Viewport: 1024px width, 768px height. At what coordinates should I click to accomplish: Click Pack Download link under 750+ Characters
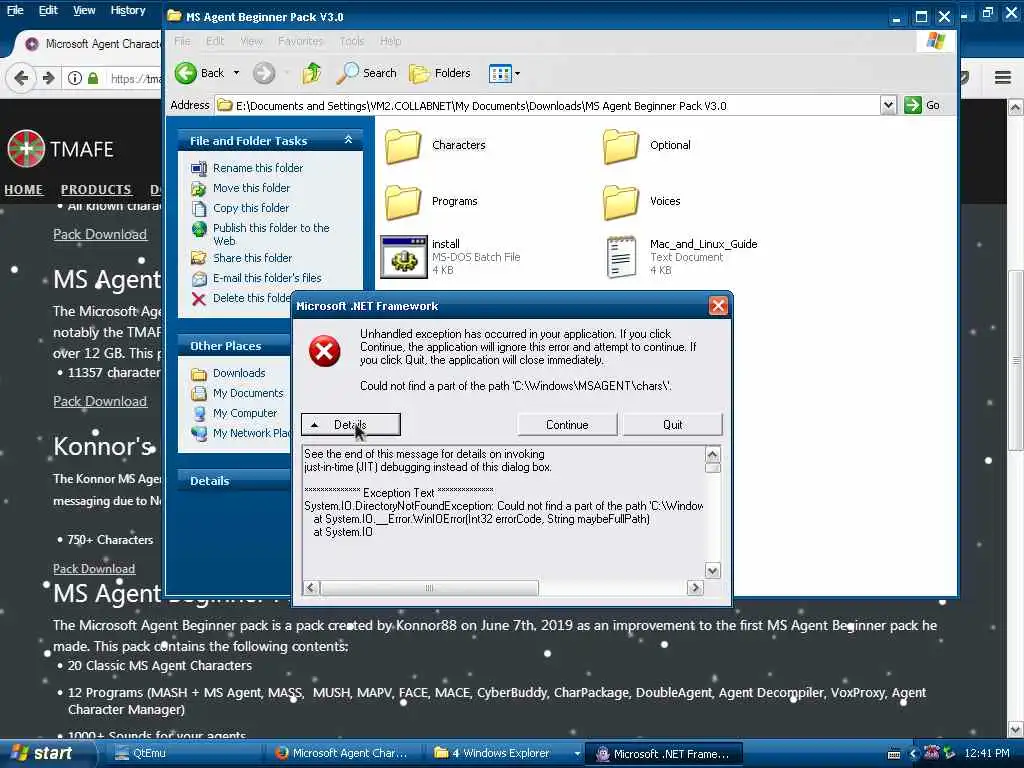tap(94, 569)
